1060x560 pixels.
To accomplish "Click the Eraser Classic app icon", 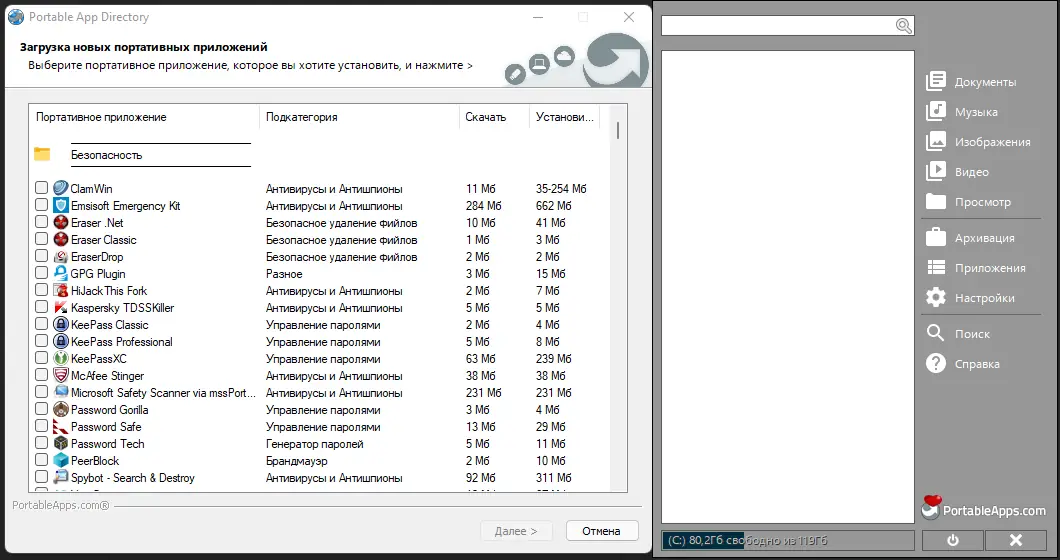I will pos(61,239).
